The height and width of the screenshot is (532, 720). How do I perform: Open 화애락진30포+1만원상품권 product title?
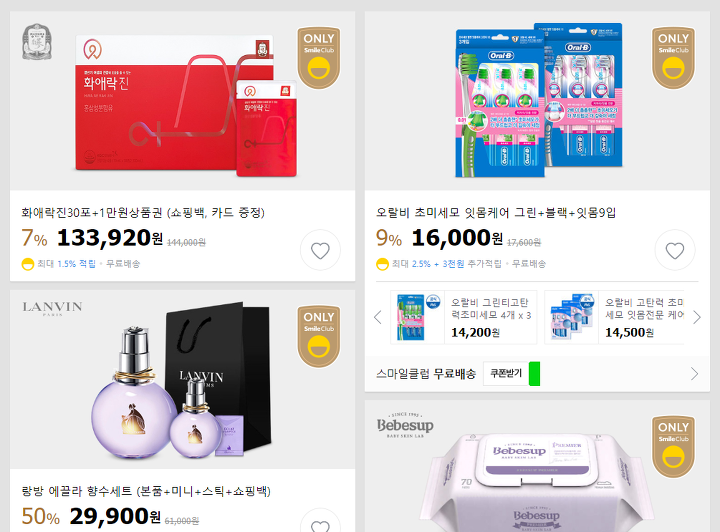tap(143, 213)
